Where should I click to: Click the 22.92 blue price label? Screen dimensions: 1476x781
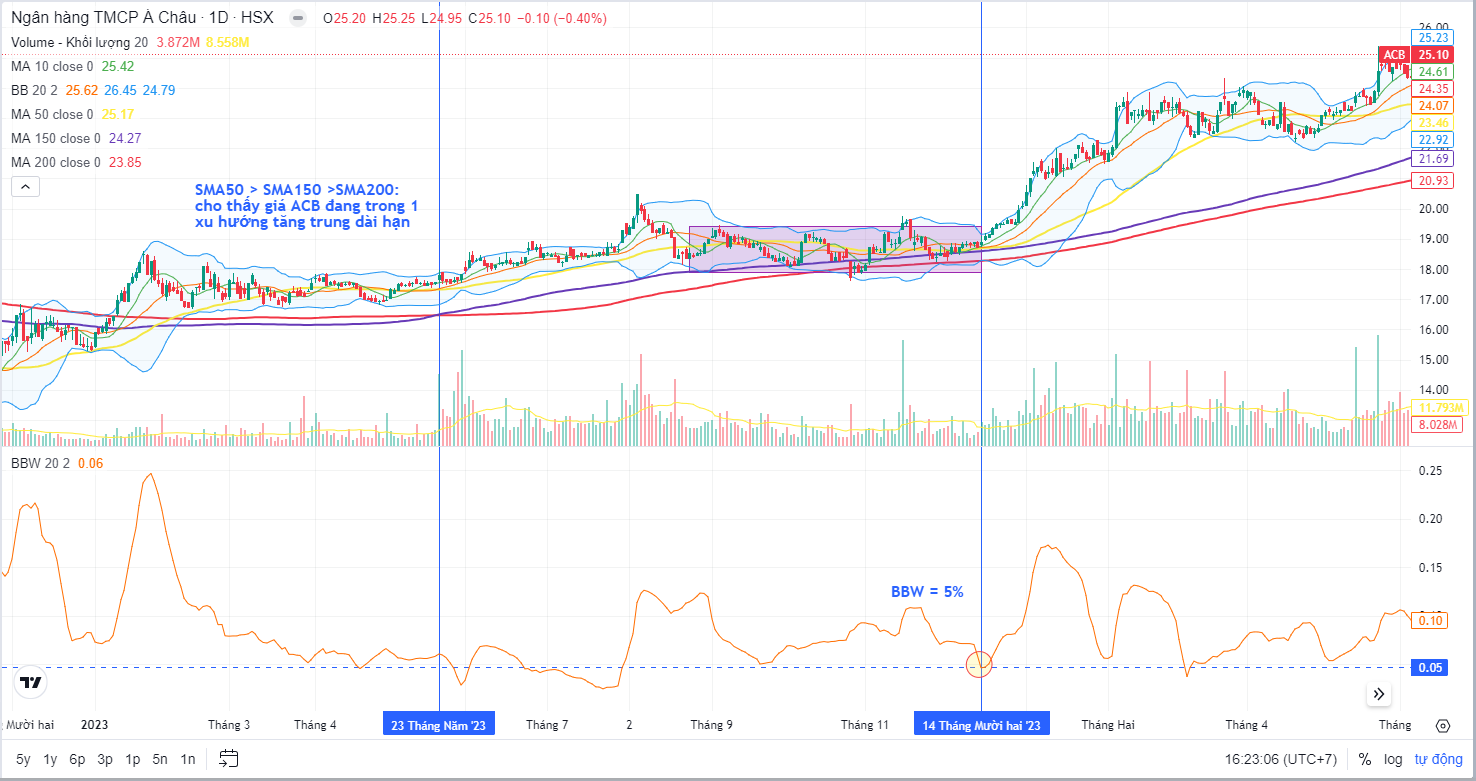point(1432,140)
